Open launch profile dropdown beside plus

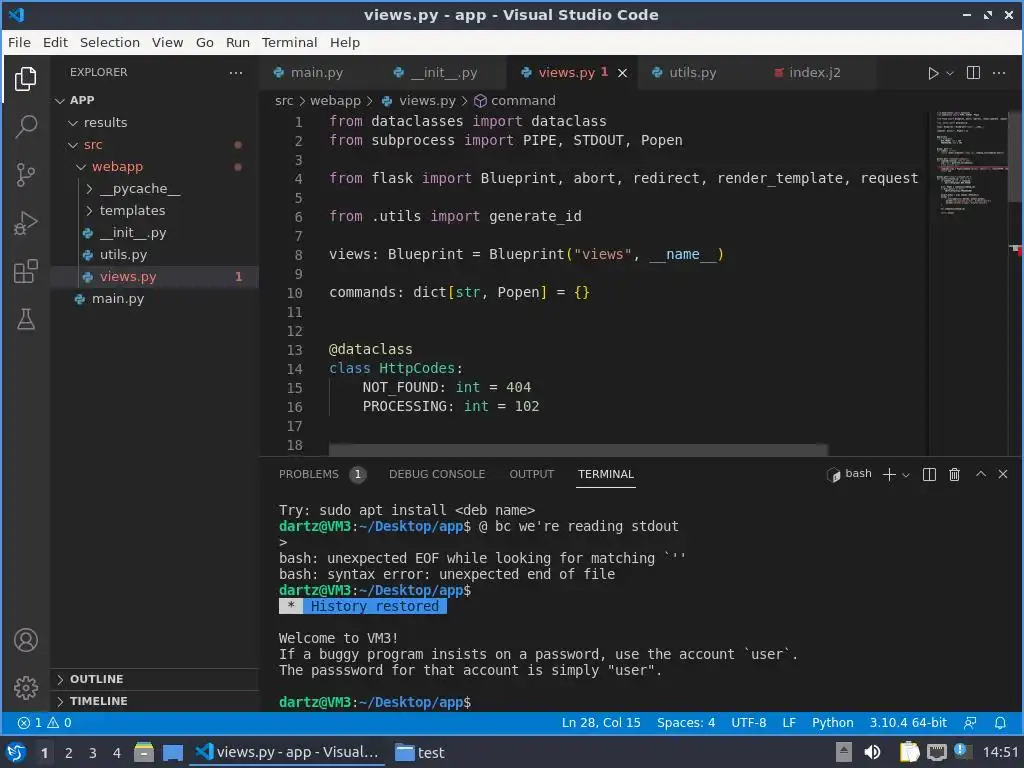pos(906,475)
